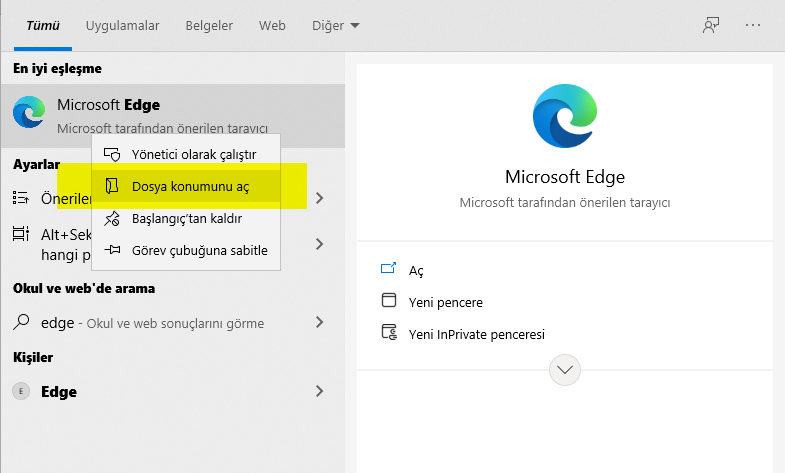This screenshot has width=785, height=473.
Task: Click the shield icon for run as administrator
Action: coord(112,154)
